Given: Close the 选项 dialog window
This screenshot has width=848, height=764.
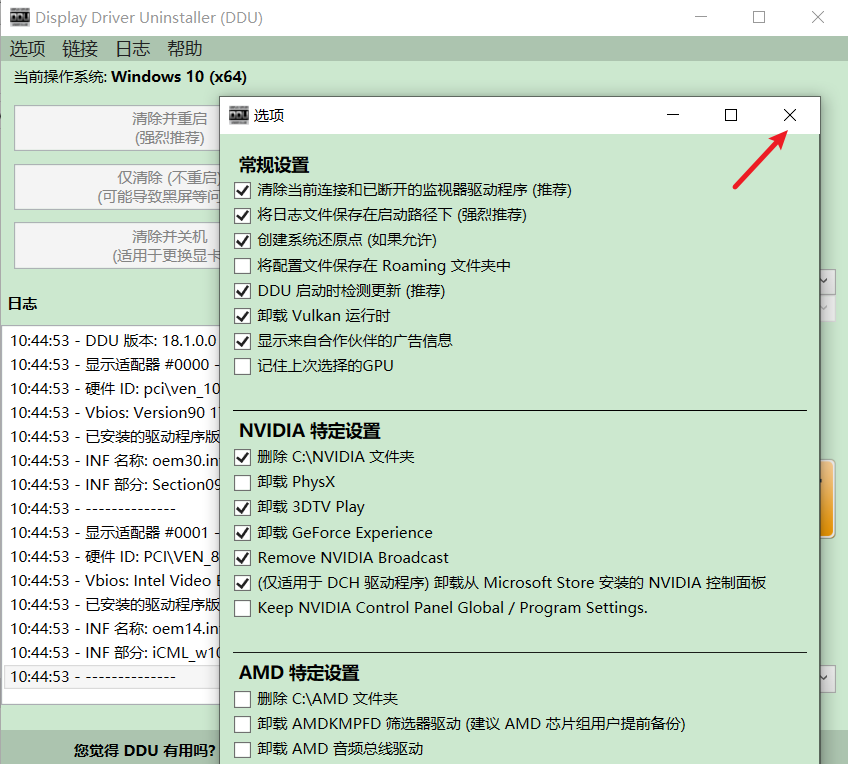Looking at the screenshot, I should 790,115.
